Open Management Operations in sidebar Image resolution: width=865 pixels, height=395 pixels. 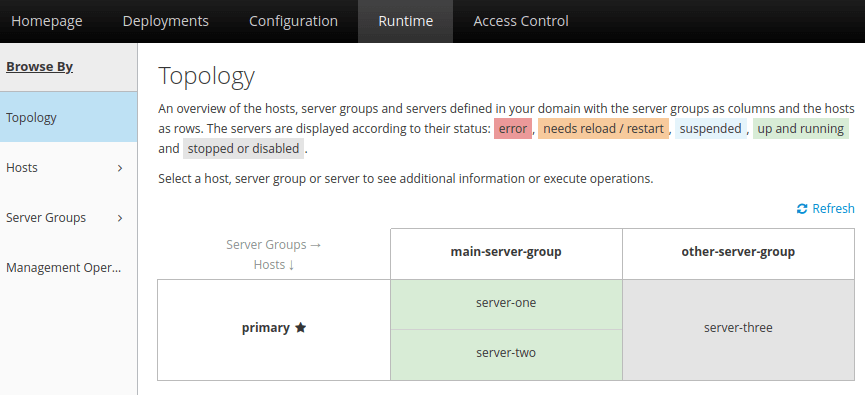[x=68, y=268]
